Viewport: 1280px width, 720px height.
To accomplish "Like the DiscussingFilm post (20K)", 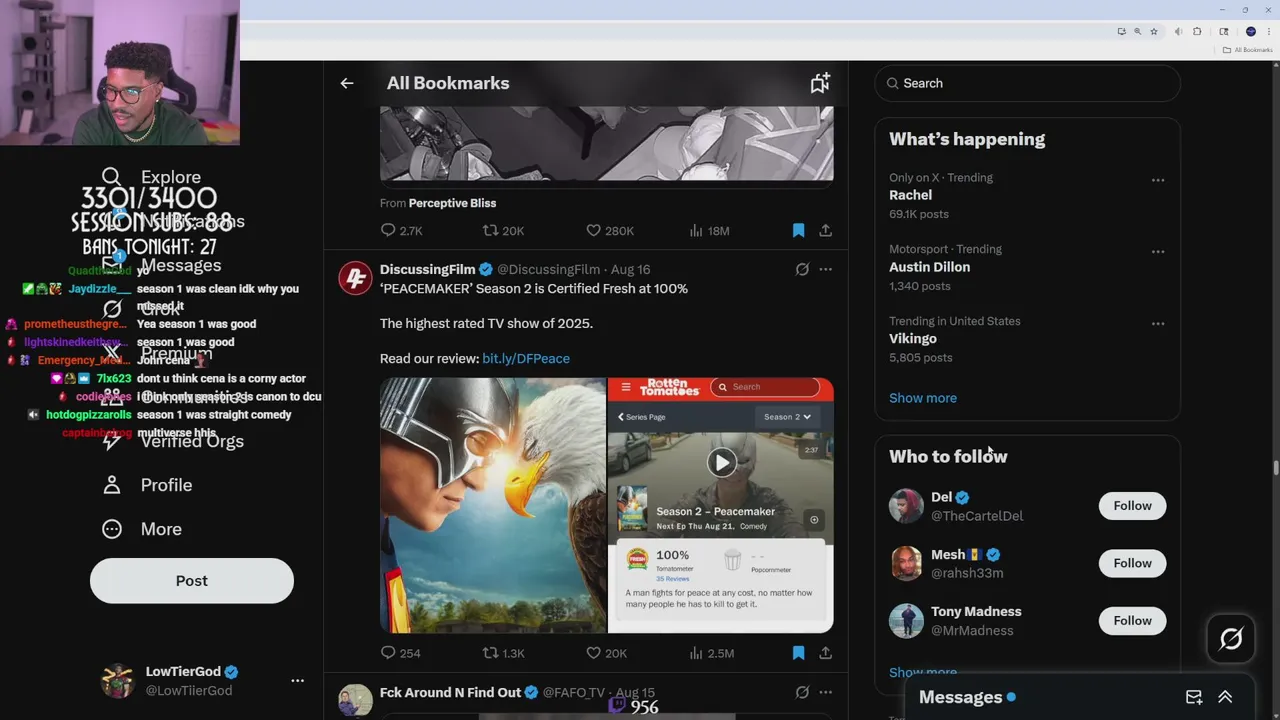I will click(606, 653).
